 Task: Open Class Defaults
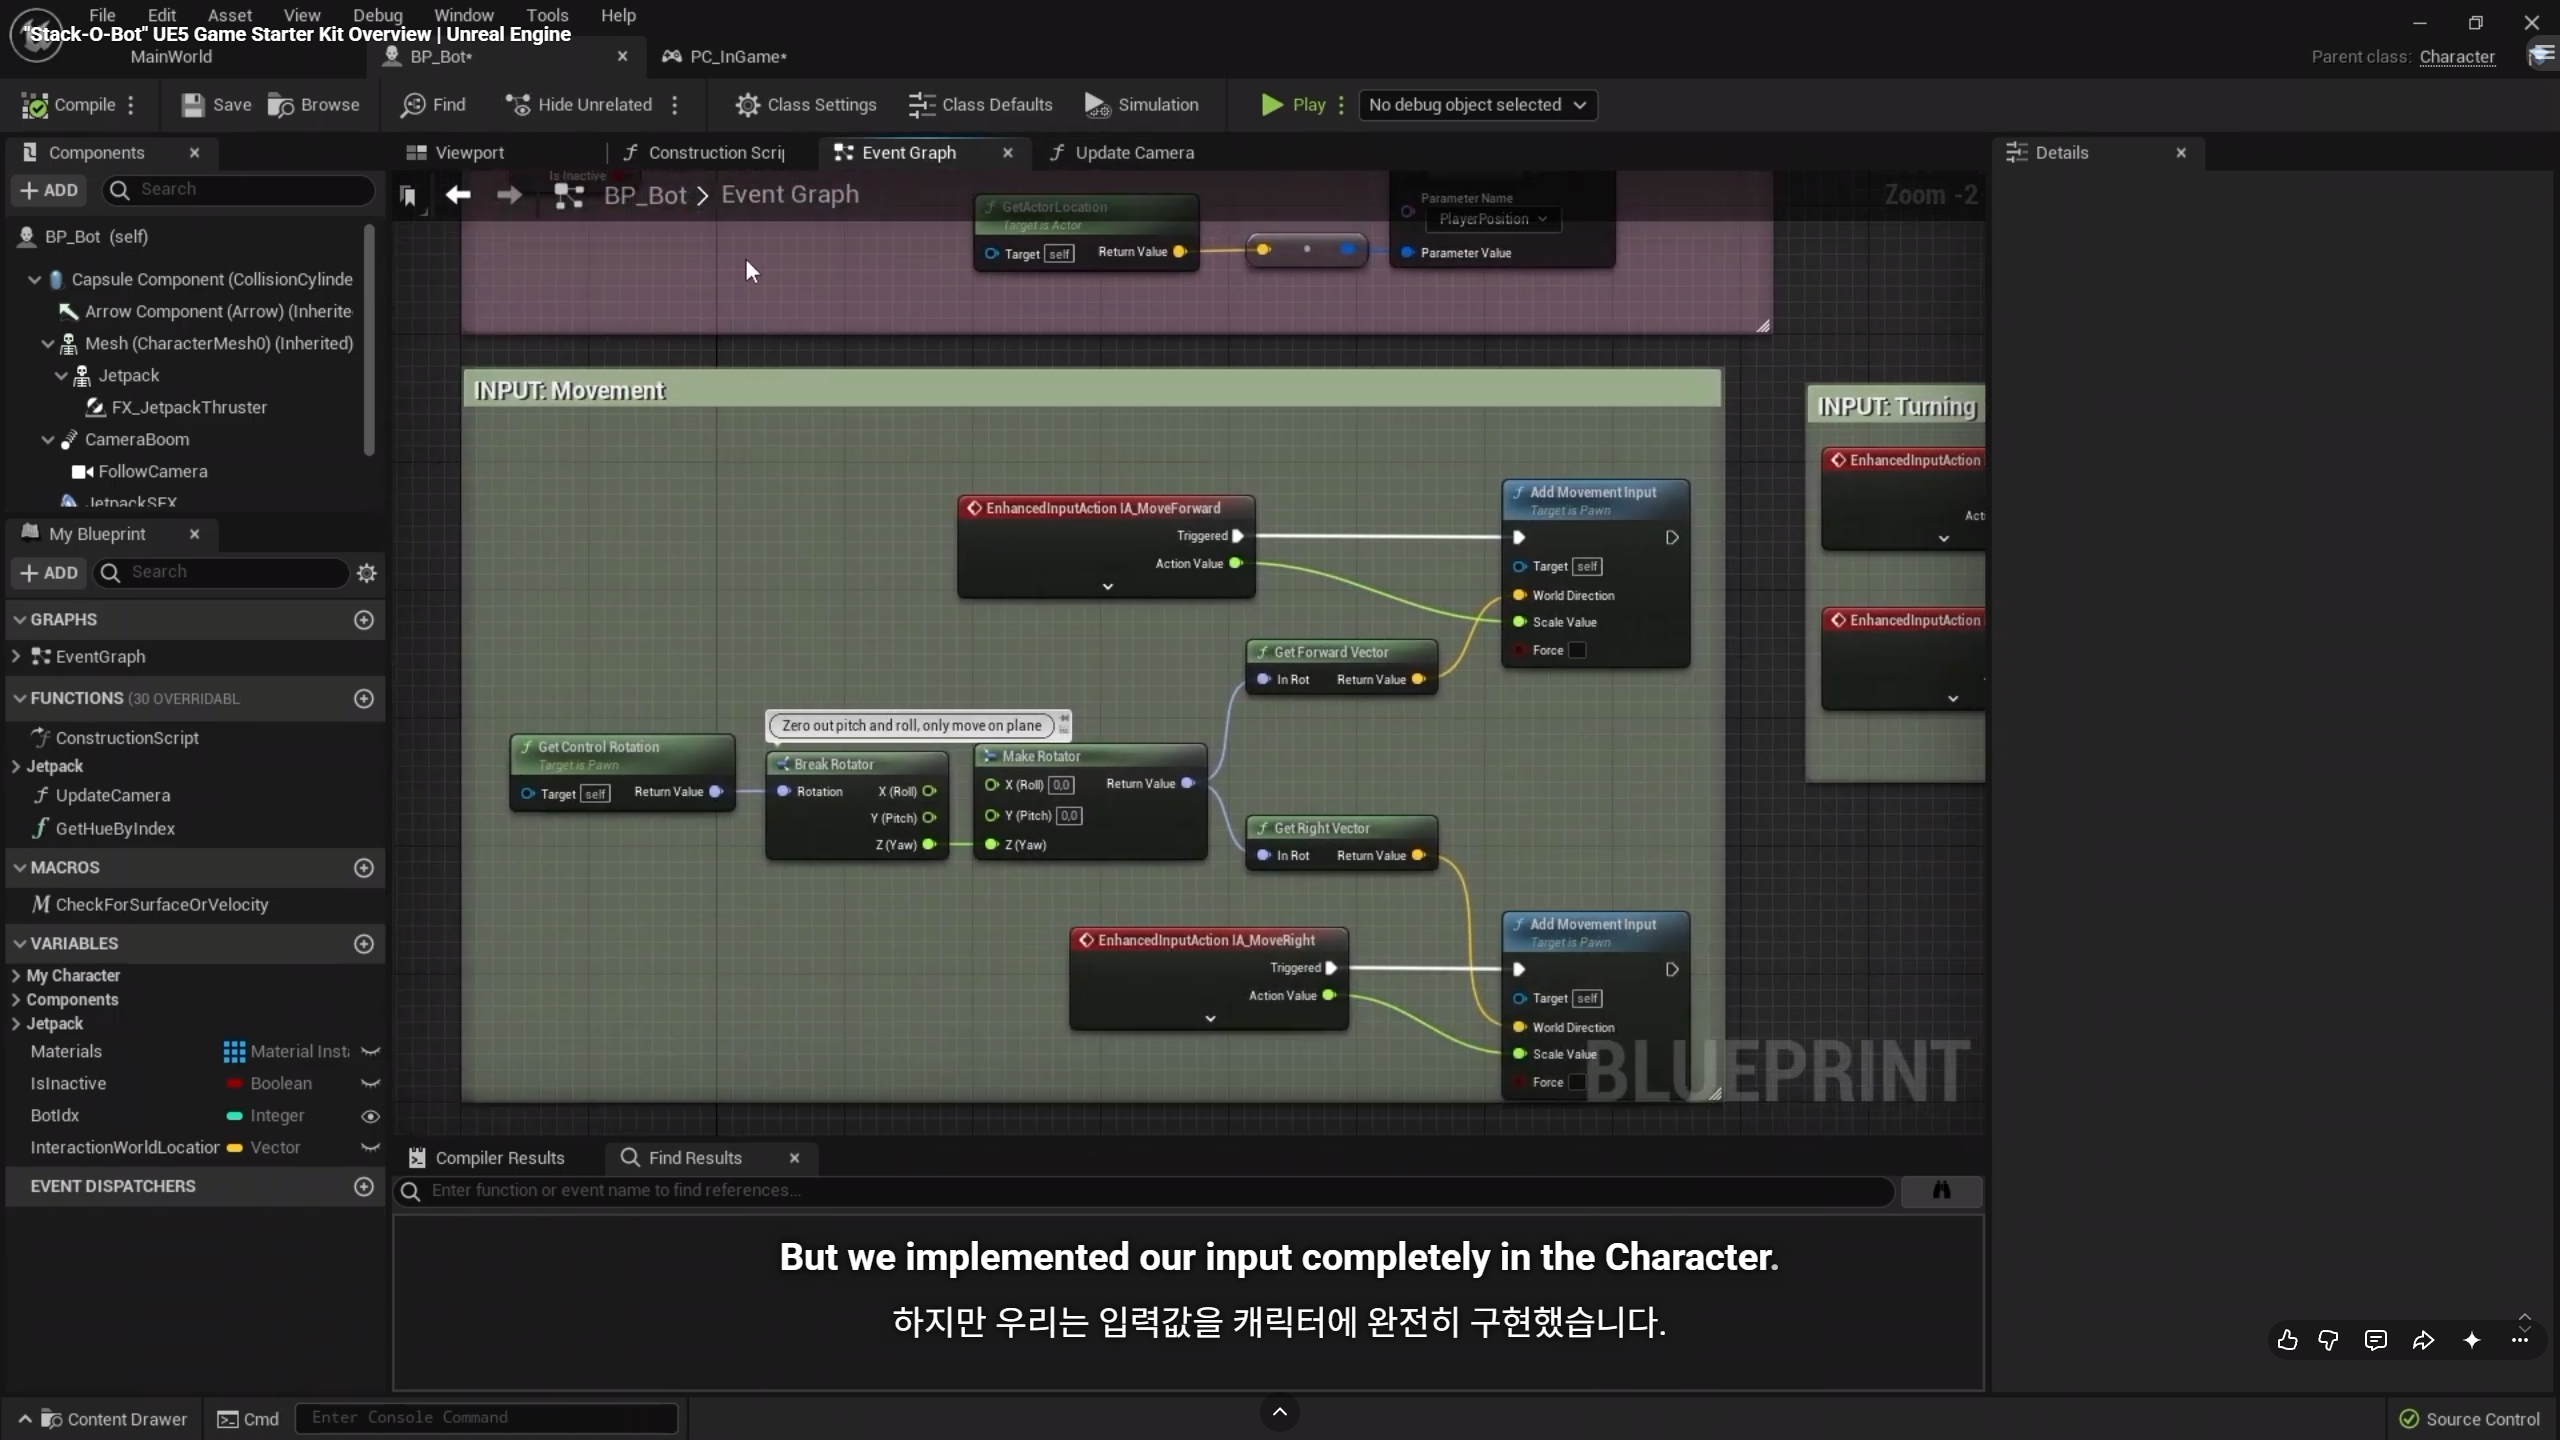pos(981,105)
